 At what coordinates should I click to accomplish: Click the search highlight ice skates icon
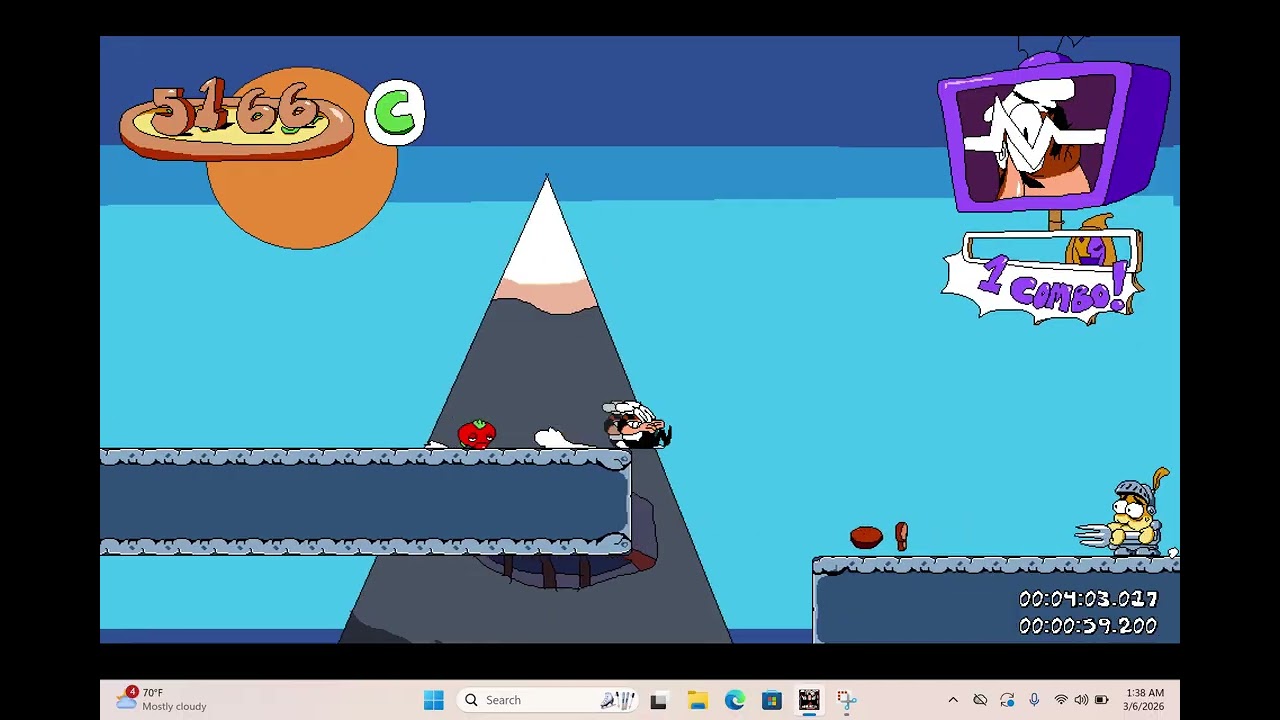[x=618, y=700]
